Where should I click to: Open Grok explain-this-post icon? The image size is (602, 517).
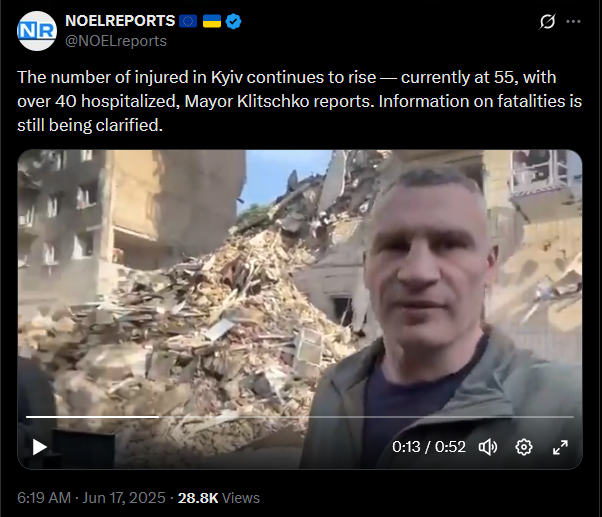point(547,21)
